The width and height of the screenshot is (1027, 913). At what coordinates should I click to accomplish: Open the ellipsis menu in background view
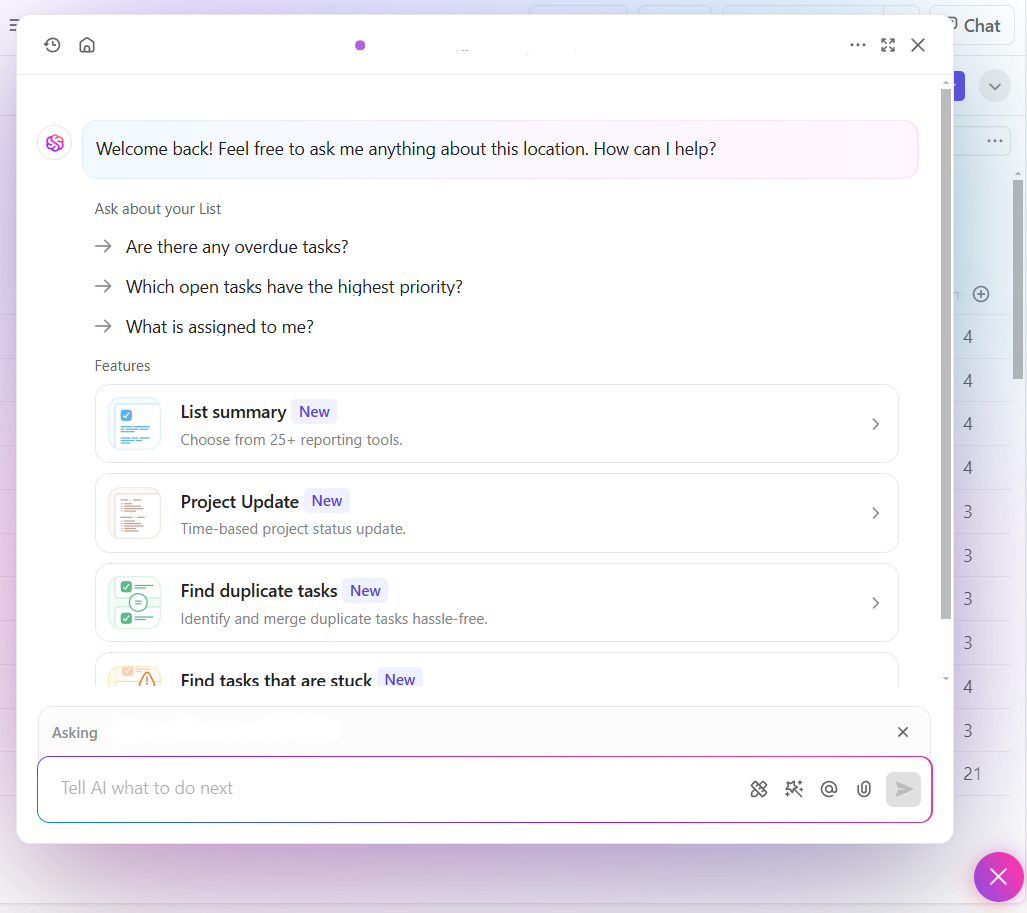click(x=994, y=141)
